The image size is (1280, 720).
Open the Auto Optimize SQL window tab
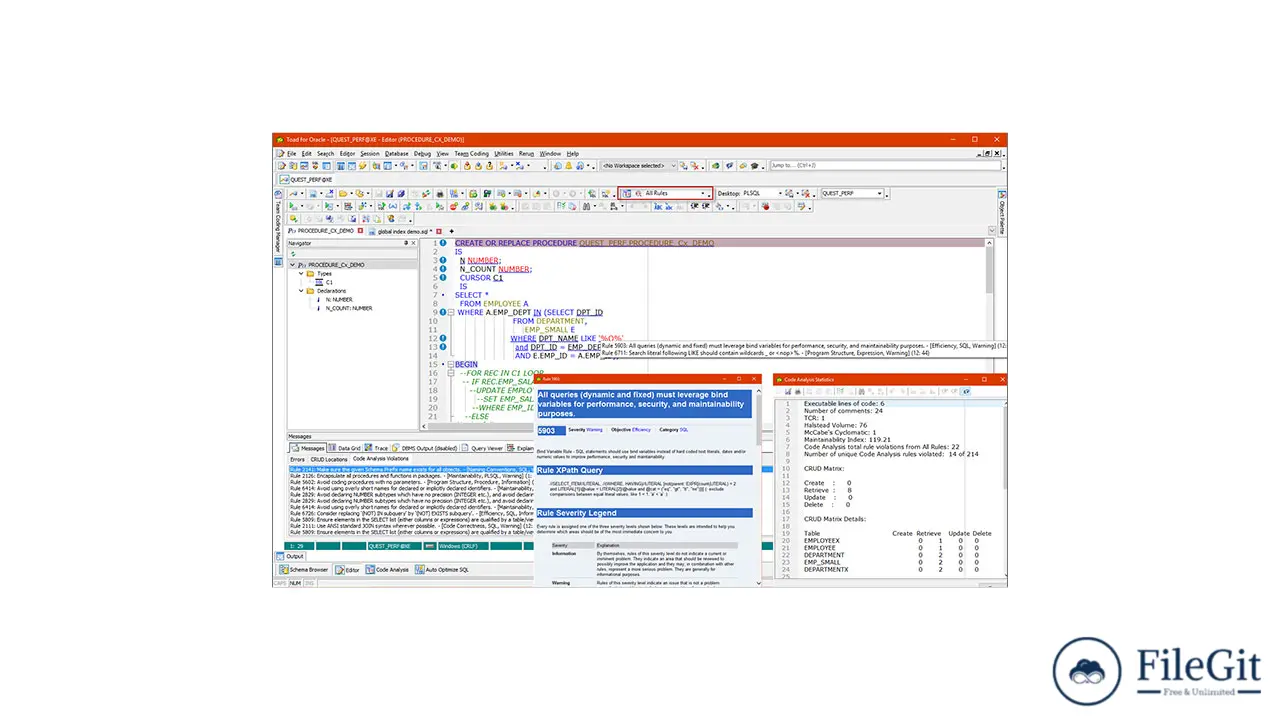(442, 569)
